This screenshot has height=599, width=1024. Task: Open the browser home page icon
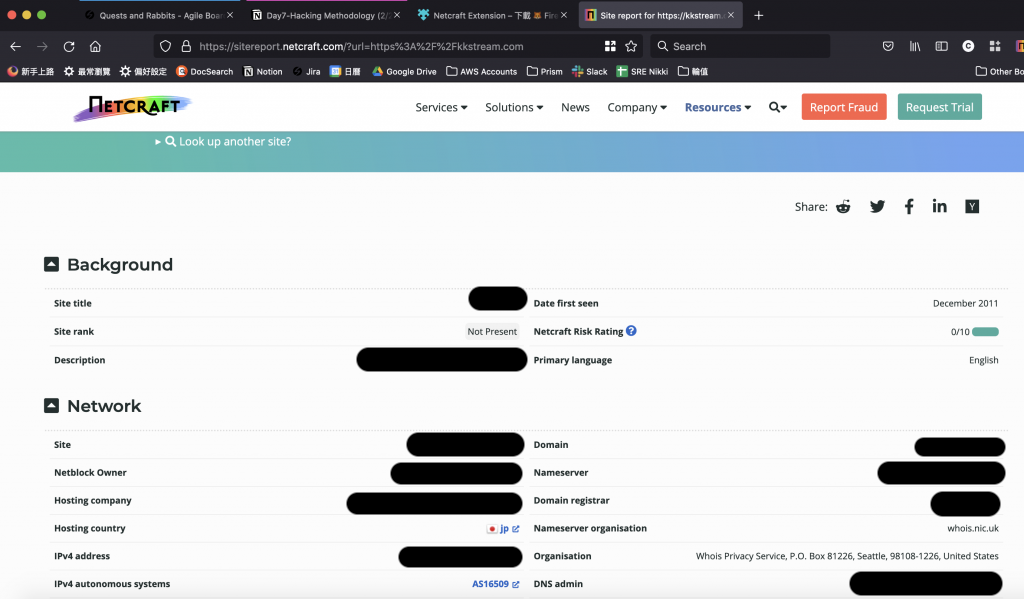click(95, 46)
